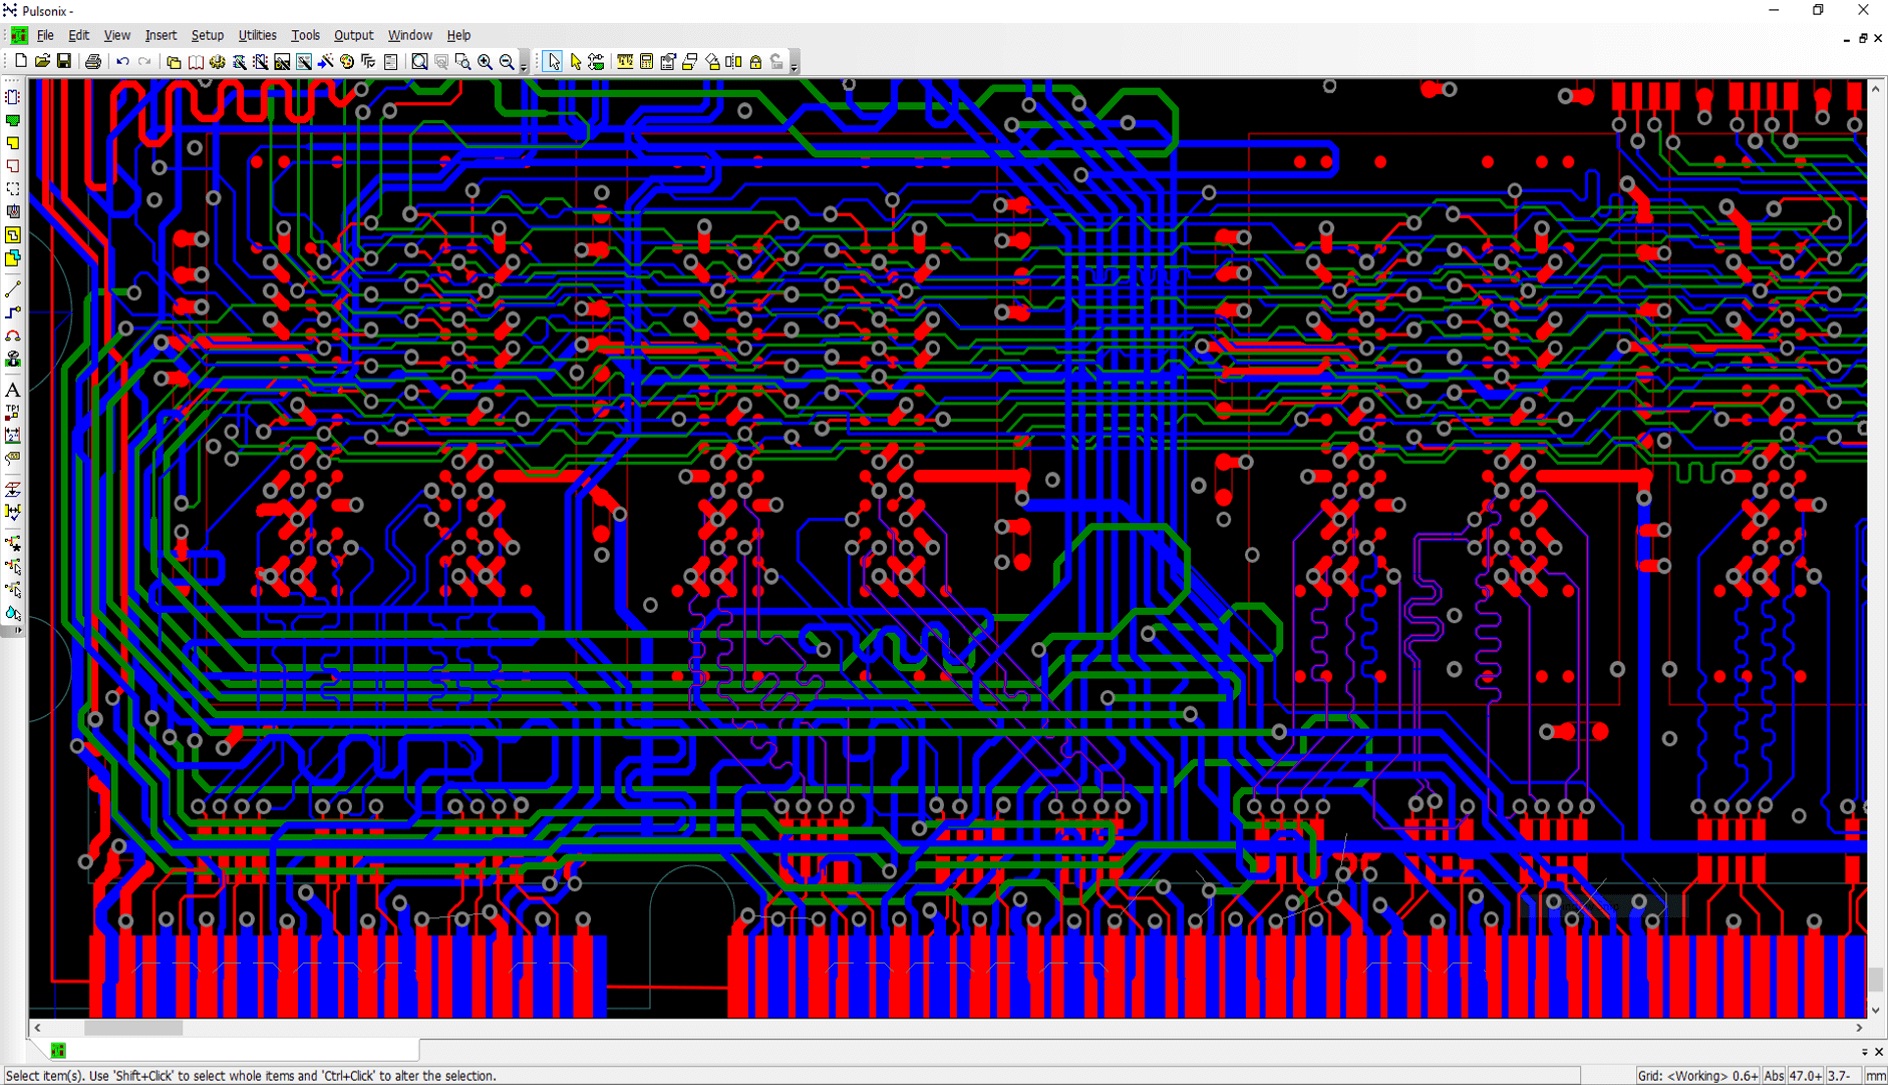1888x1085 pixels.
Task: Click the Pulsonix document icon in menu bar
Action: coord(19,35)
